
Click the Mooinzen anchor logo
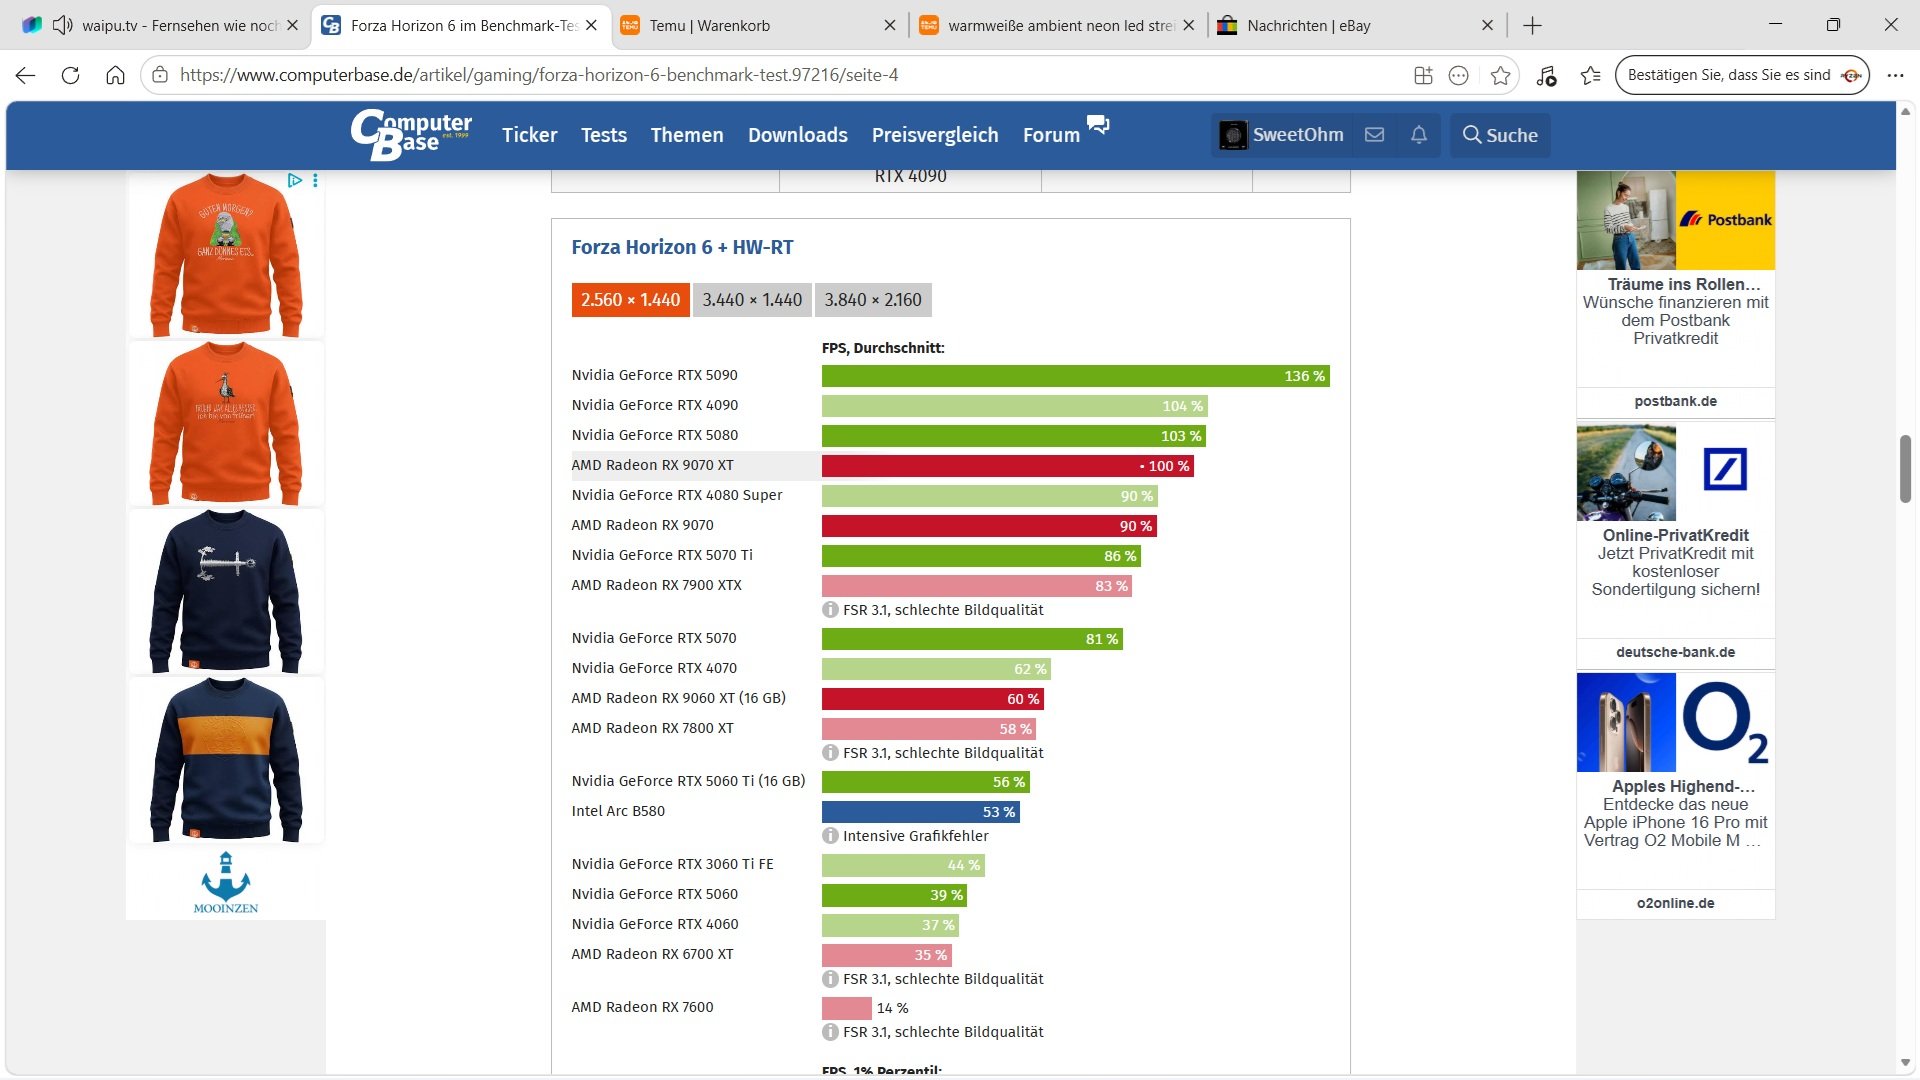coord(226,882)
